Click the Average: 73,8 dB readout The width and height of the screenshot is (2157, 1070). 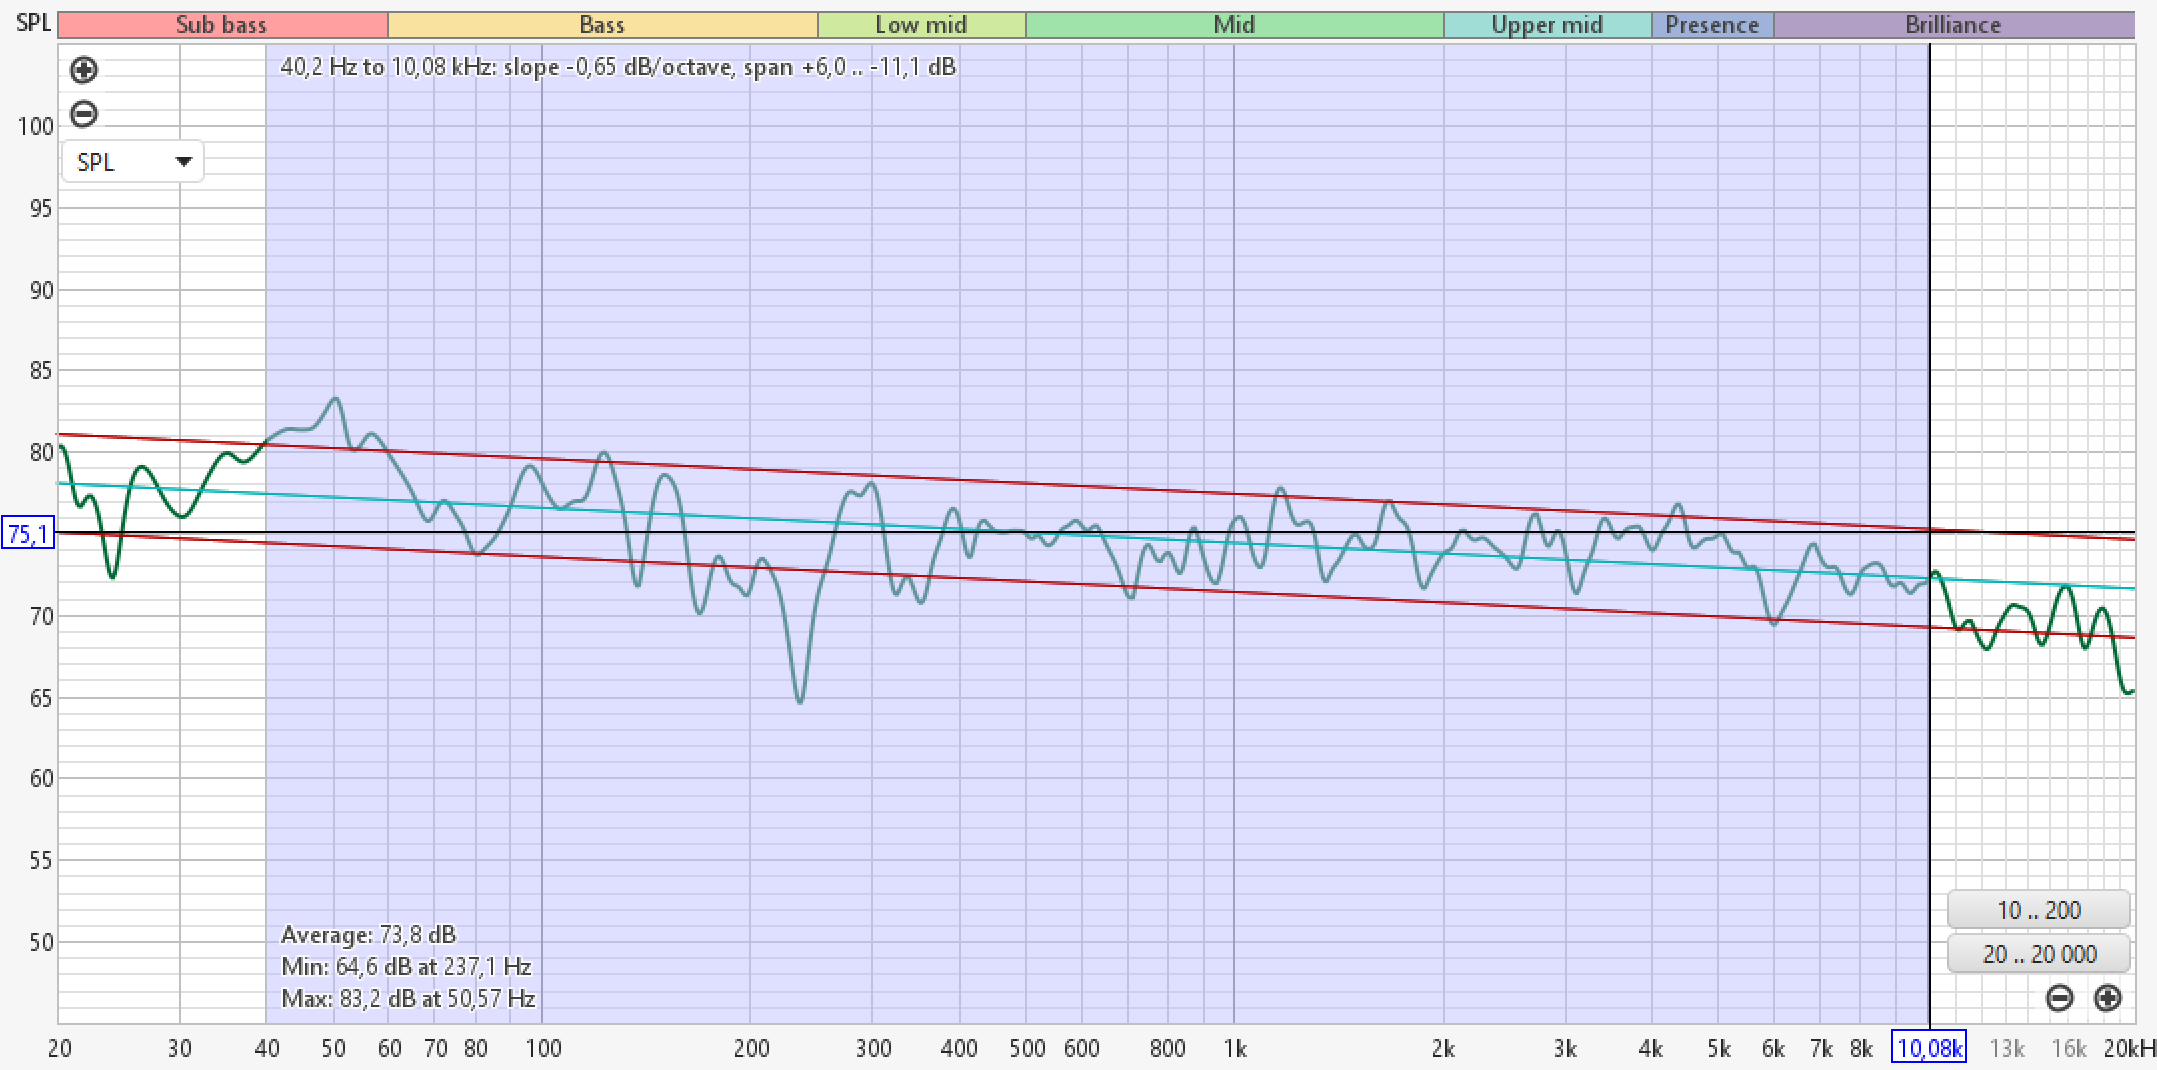coord(369,935)
